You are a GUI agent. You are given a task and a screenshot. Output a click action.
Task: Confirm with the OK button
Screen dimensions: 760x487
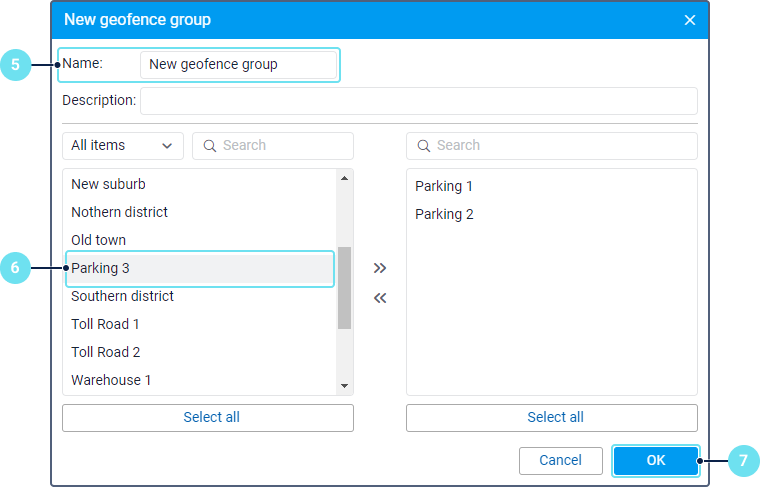click(655, 460)
